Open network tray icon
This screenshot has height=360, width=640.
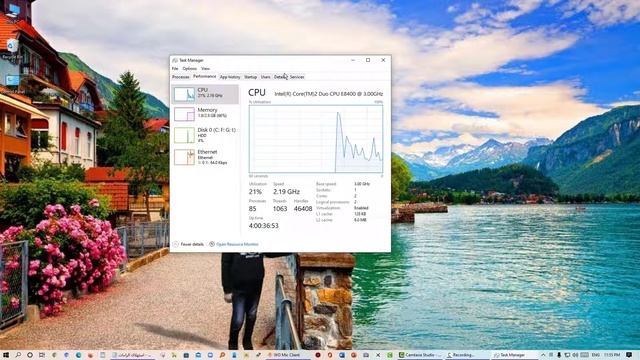pyautogui.click(x=567, y=355)
